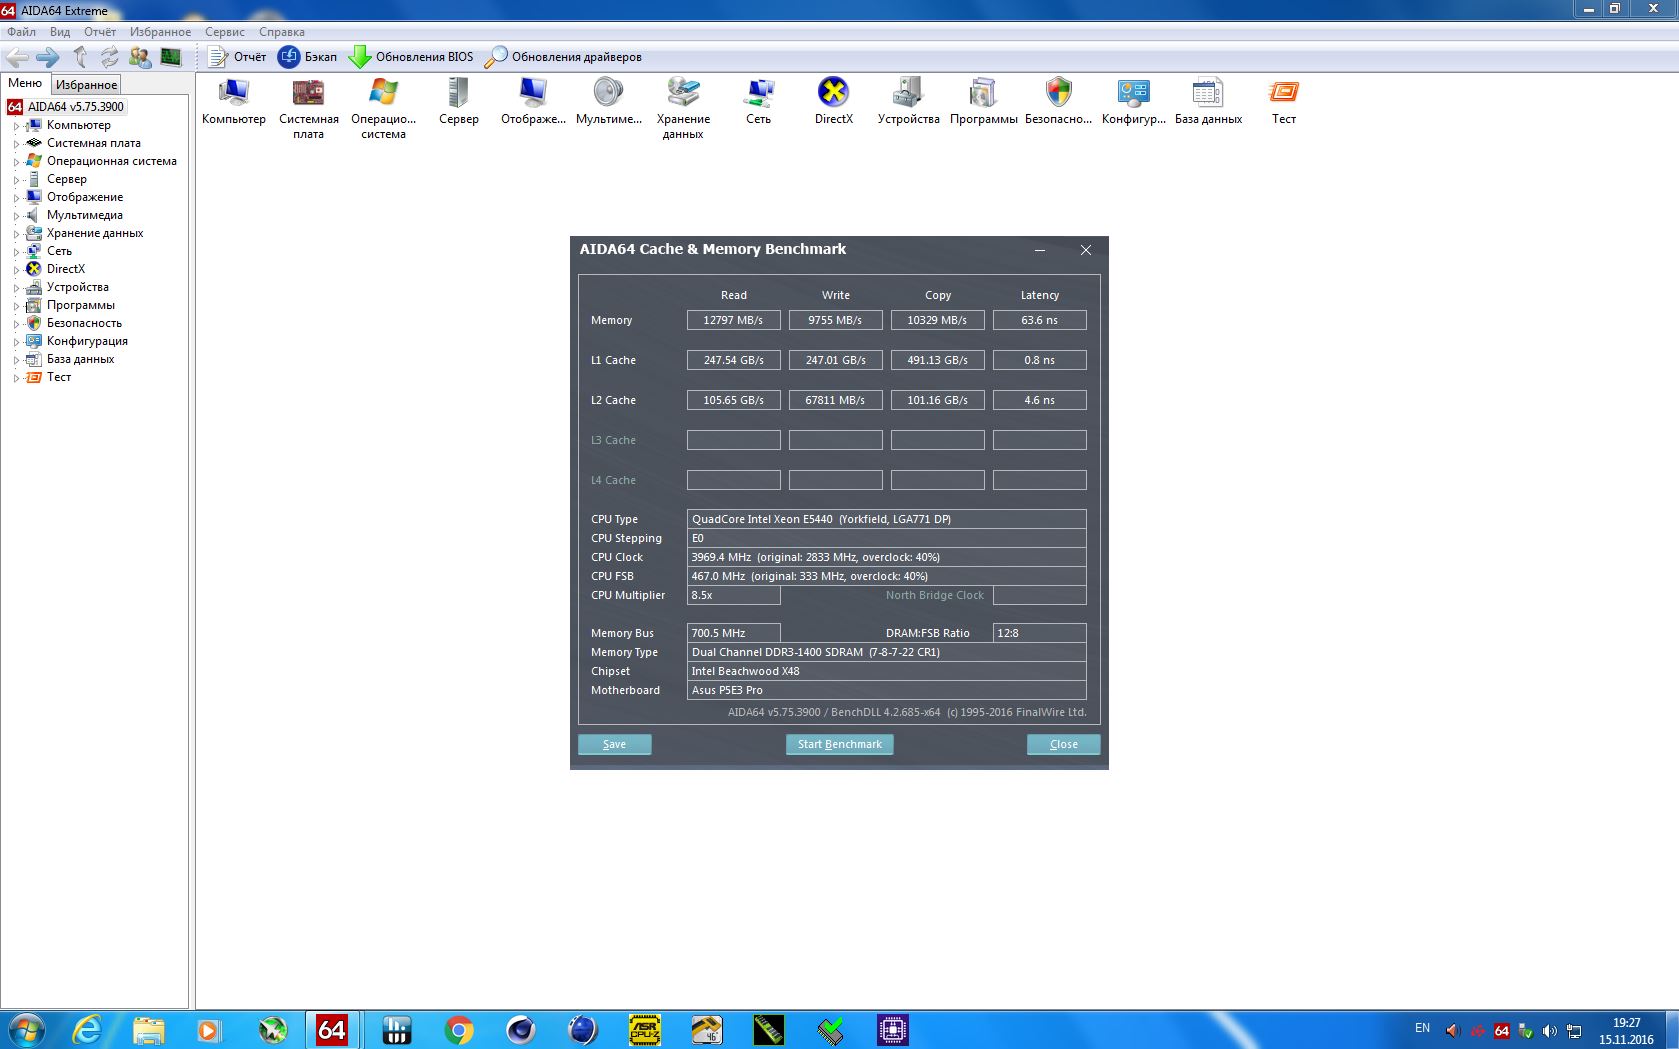Image resolution: width=1679 pixels, height=1049 pixels.
Task: Click the up-level arrow in the toolbar
Action: (x=80, y=57)
